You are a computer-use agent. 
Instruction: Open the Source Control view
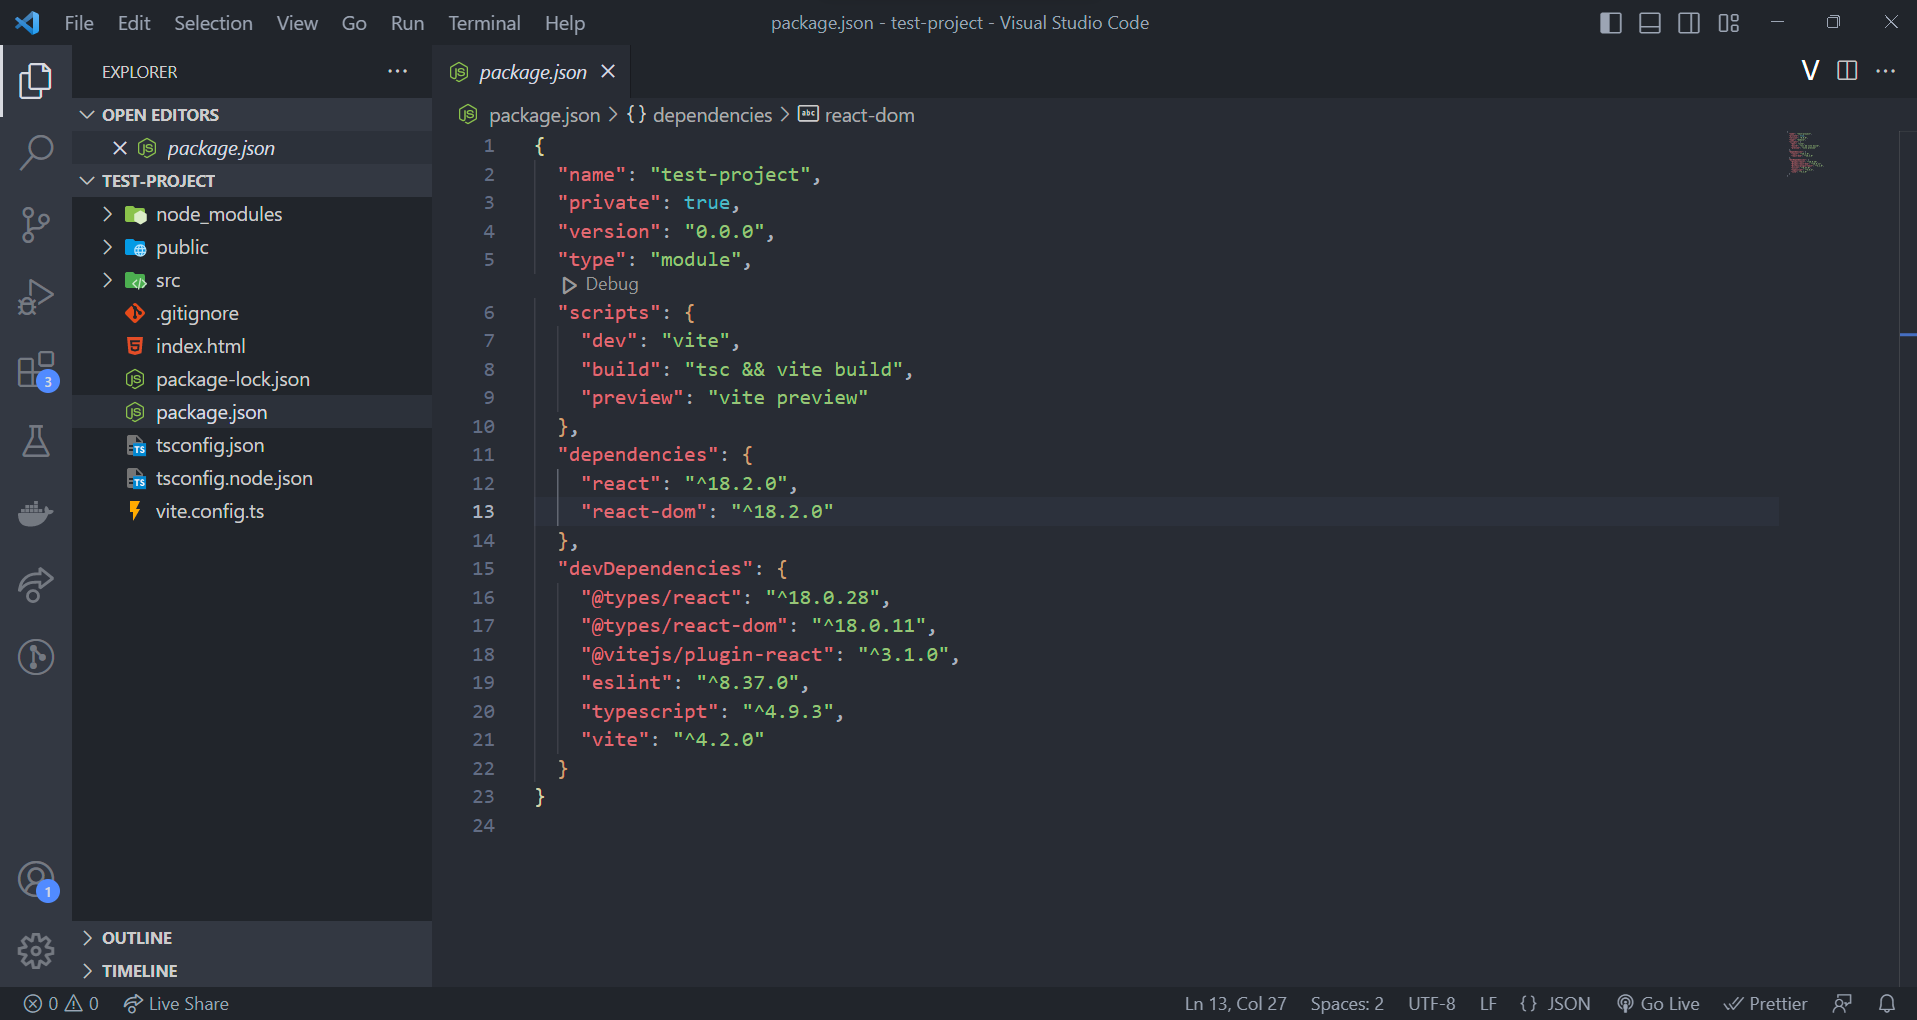36,225
